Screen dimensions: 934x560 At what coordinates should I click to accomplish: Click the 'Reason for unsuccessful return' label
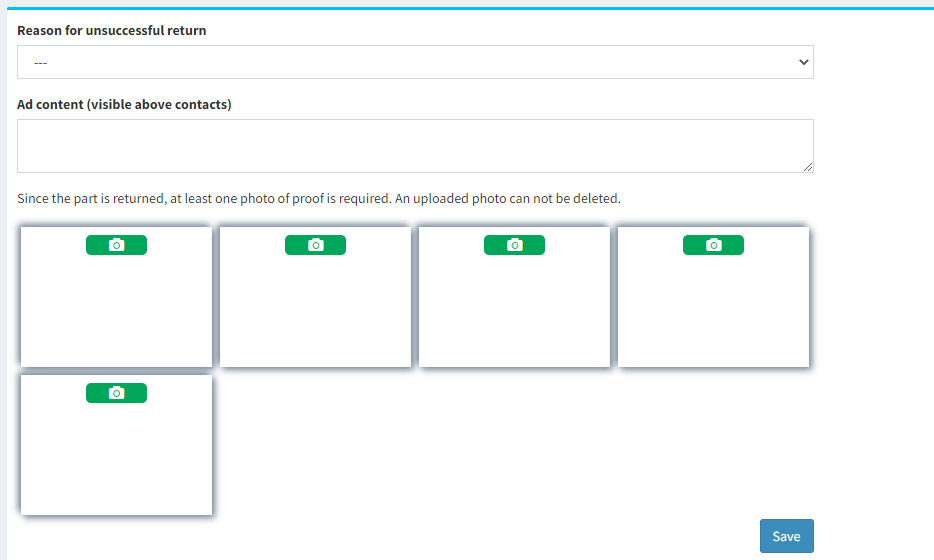(x=112, y=30)
